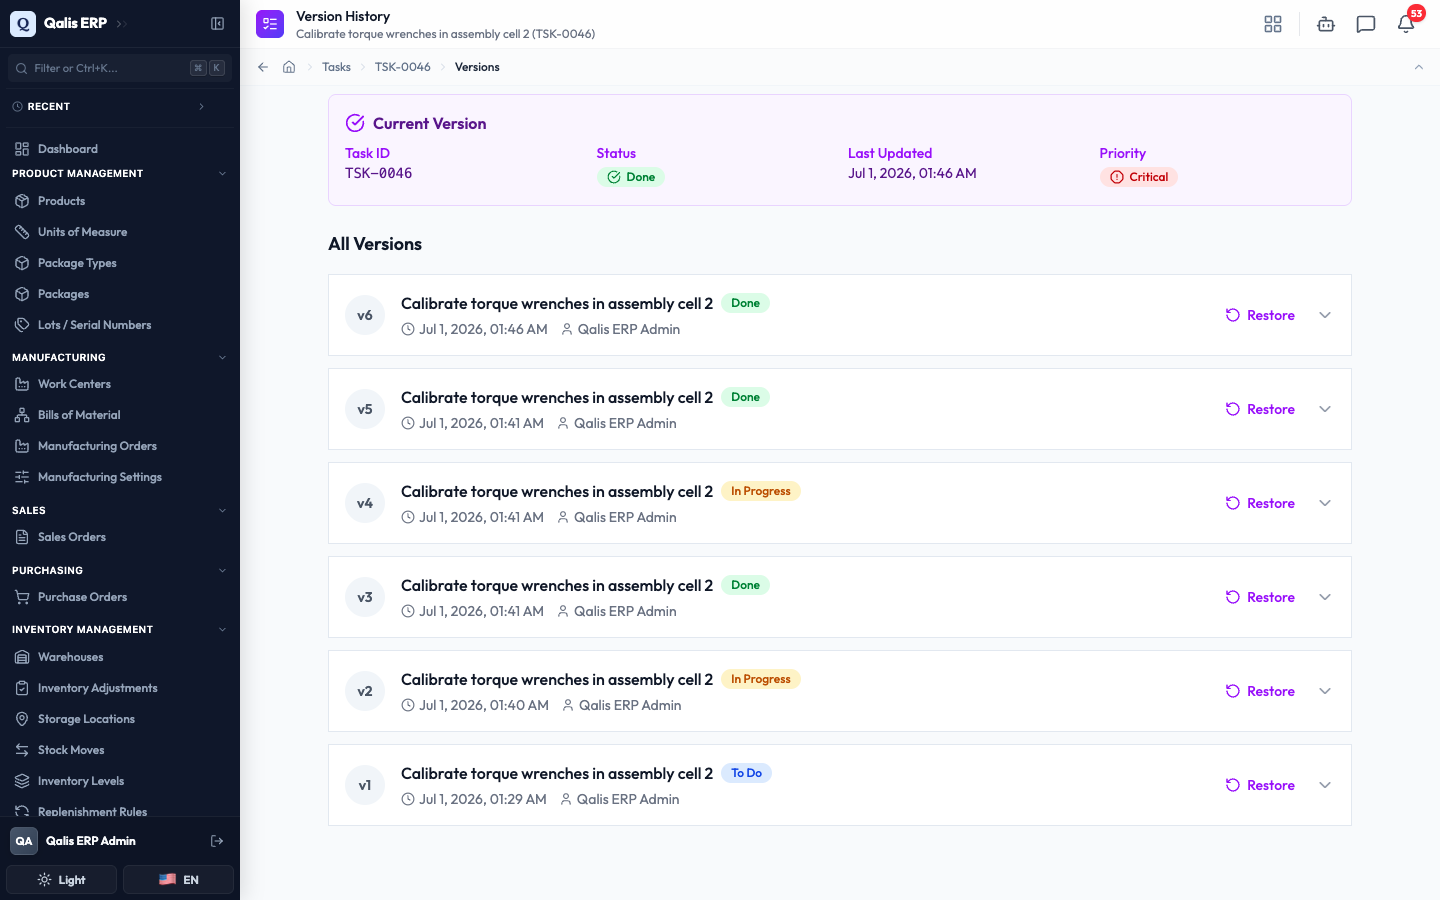
Task: Open Qalis ERP Admin user profile
Action: pyautogui.click(x=90, y=841)
